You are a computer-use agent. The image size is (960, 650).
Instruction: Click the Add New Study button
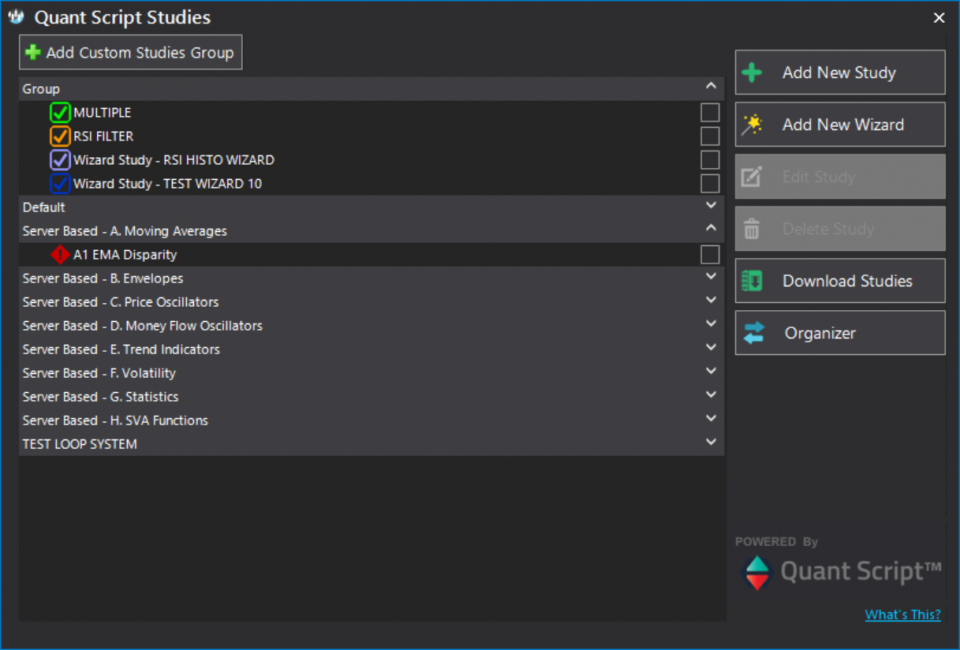(840, 73)
